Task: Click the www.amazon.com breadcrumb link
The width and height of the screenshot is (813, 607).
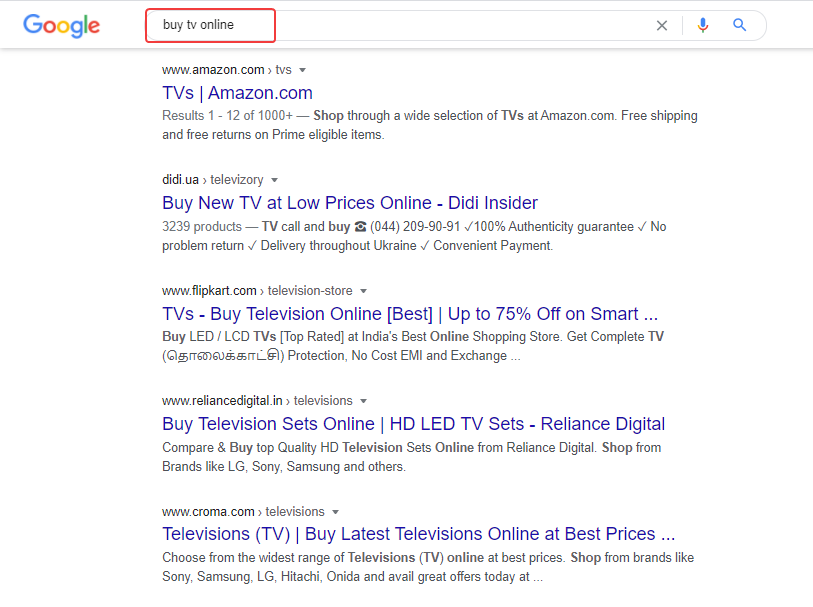Action: tap(212, 70)
